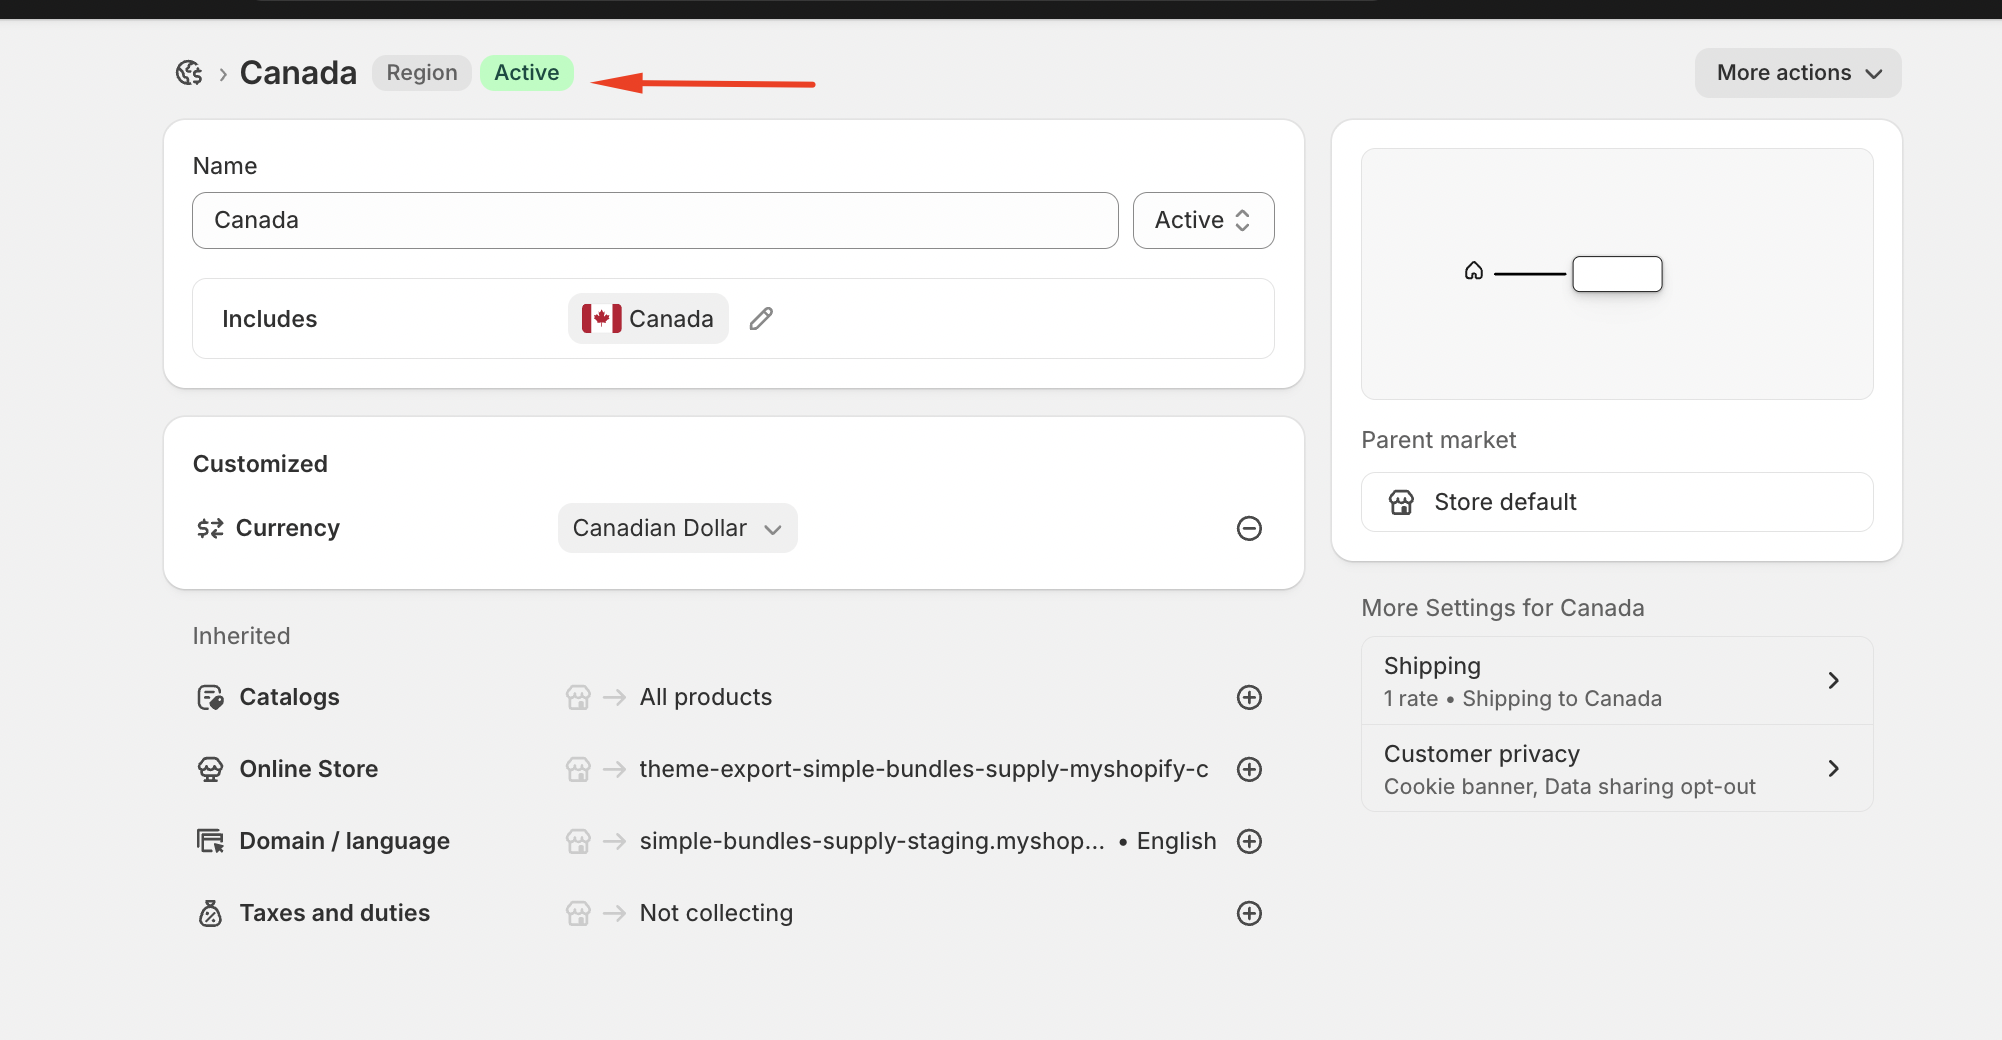The image size is (2002, 1040).
Task: Click the Online Store row icon
Action: (x=210, y=769)
